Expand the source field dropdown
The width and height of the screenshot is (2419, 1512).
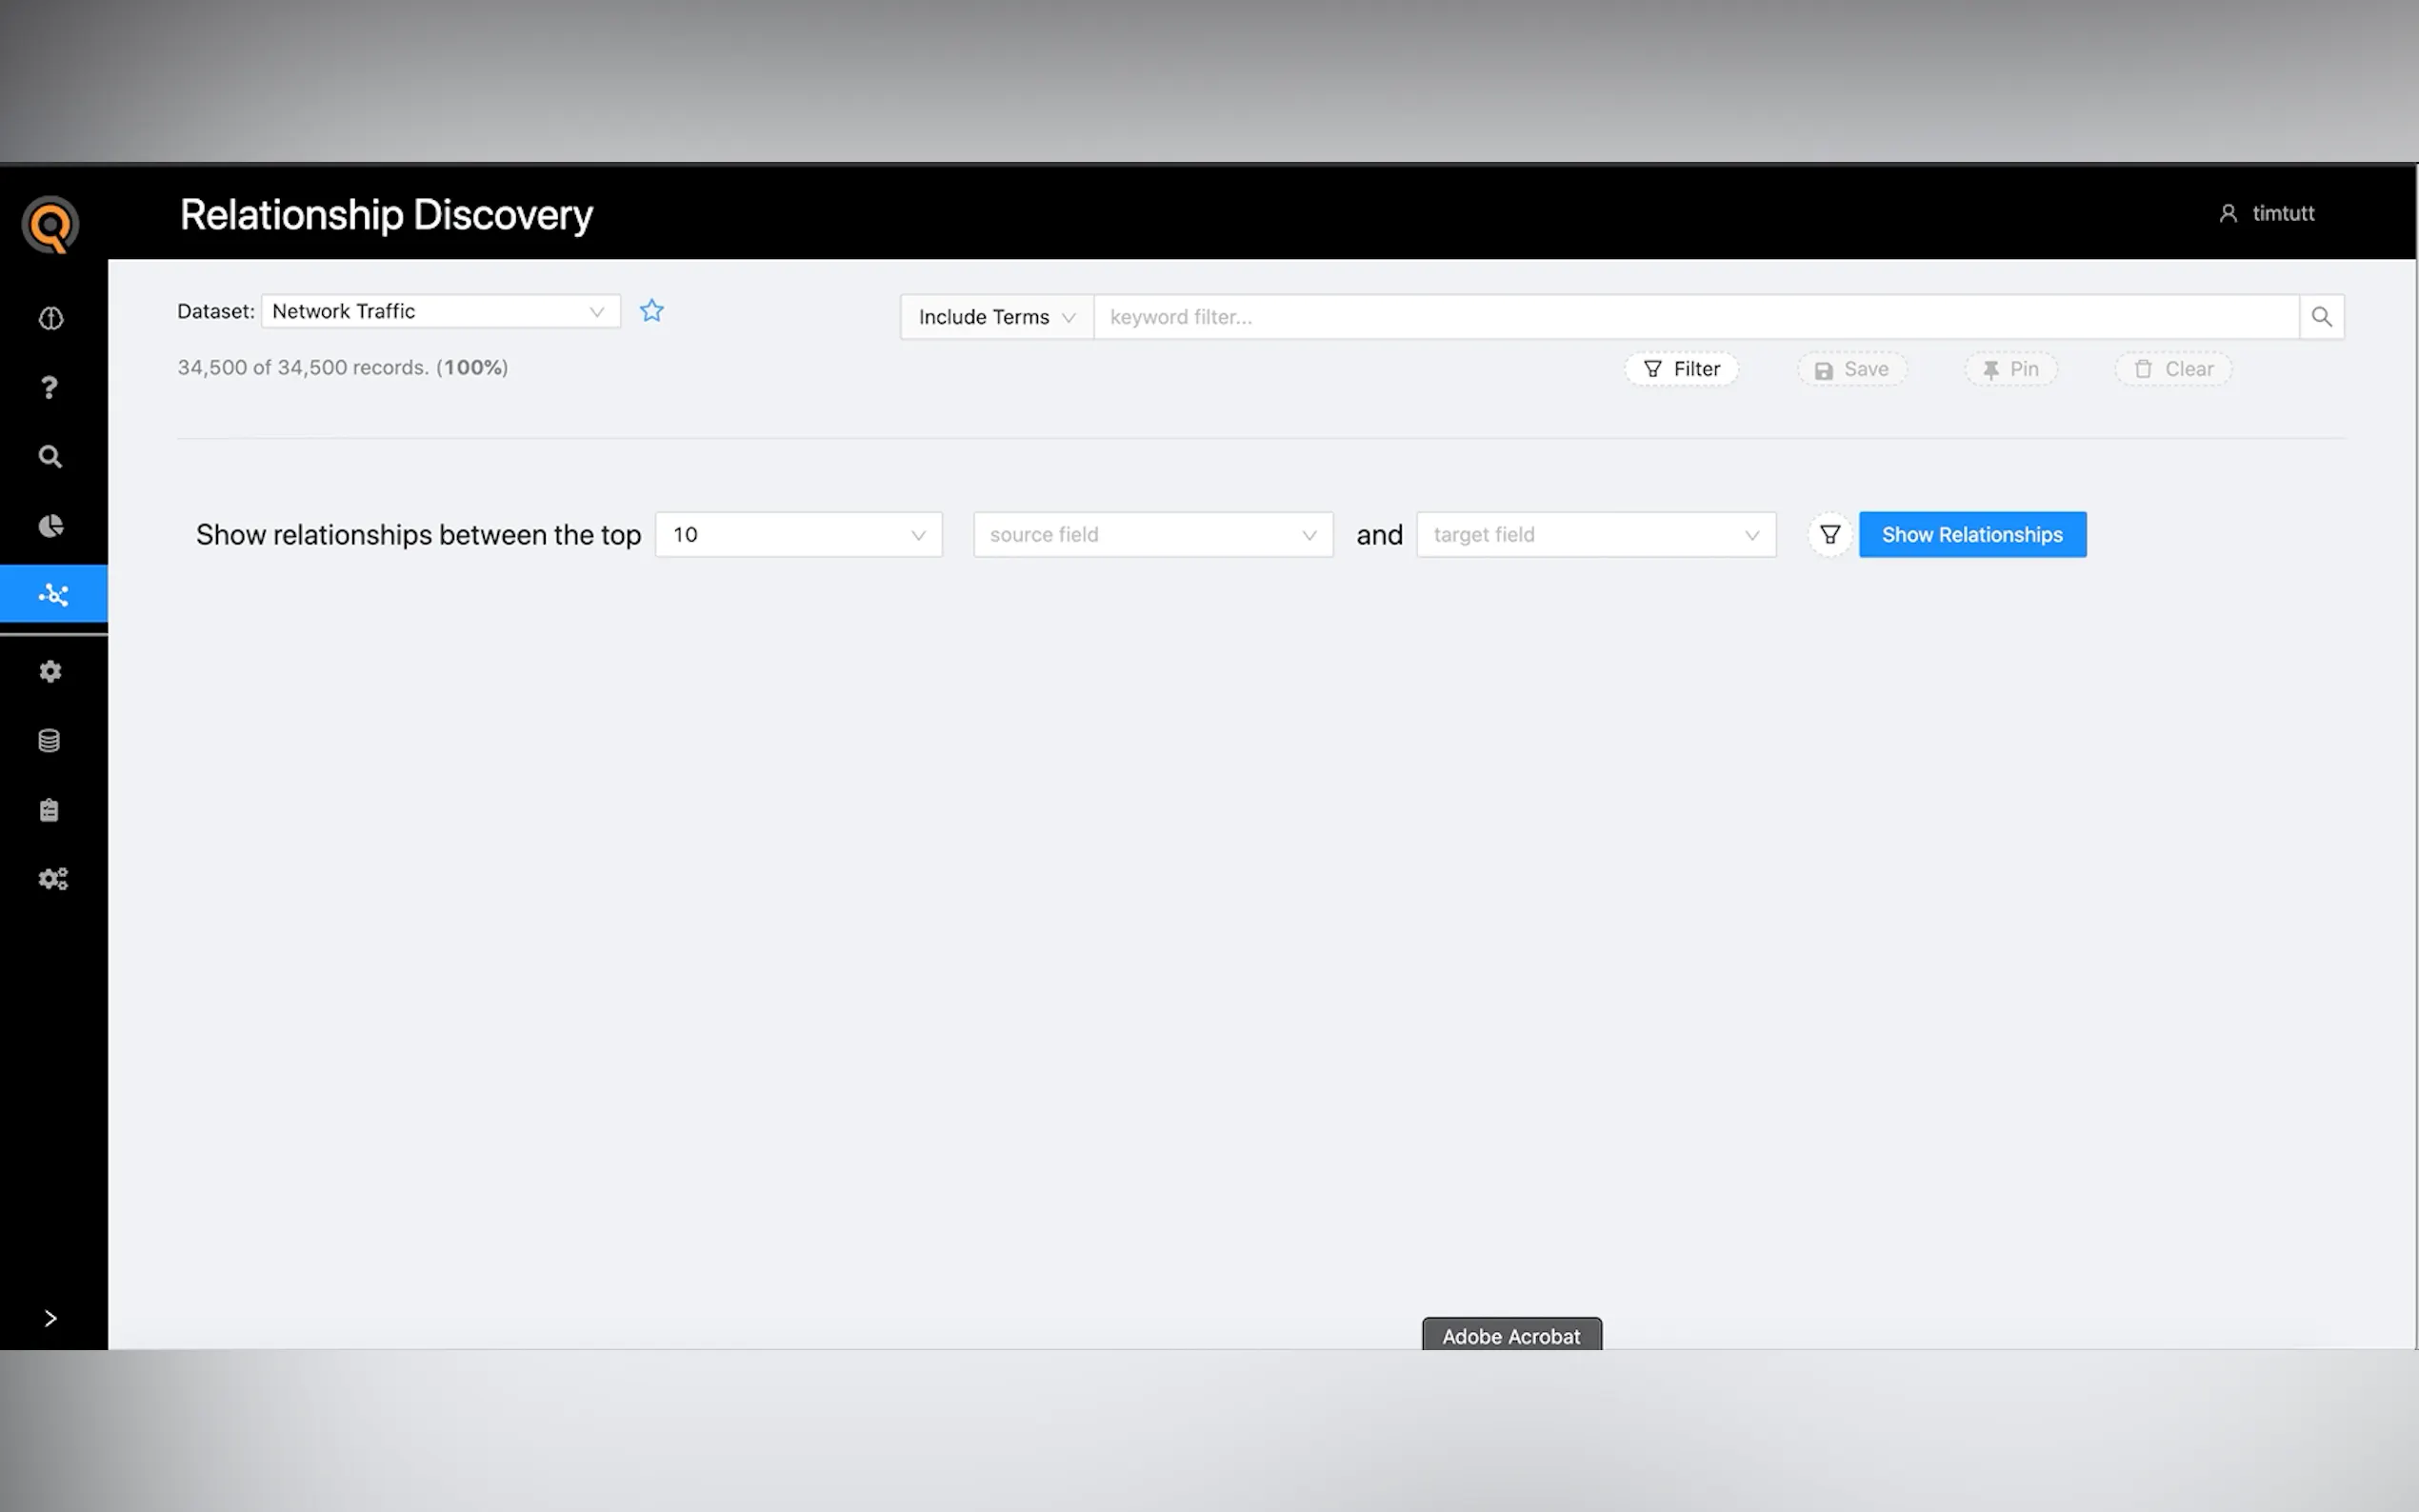click(x=1152, y=535)
